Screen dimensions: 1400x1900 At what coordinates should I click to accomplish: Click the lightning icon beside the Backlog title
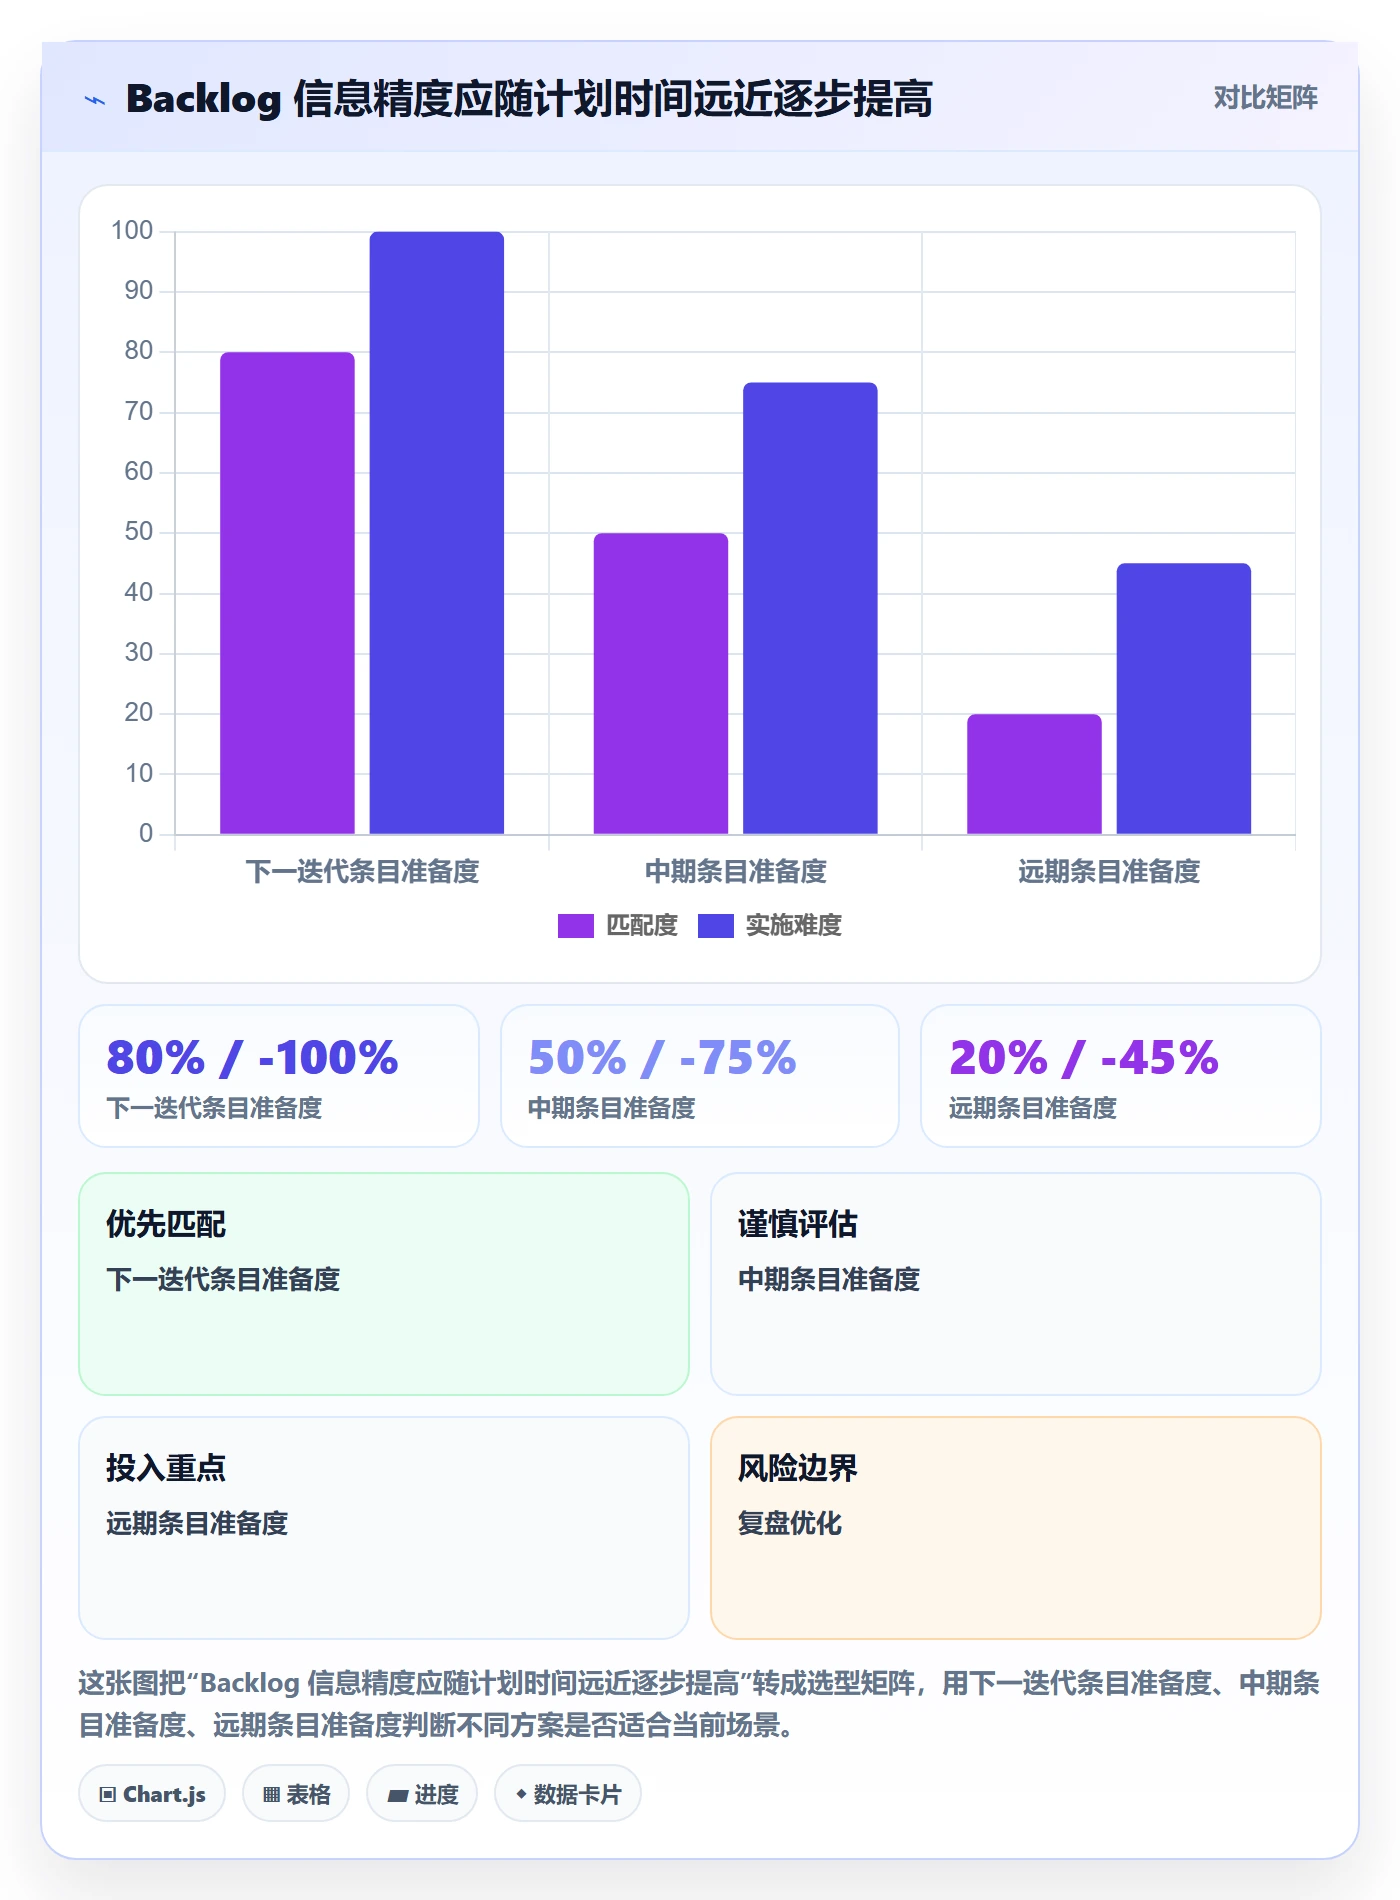pyautogui.click(x=95, y=100)
